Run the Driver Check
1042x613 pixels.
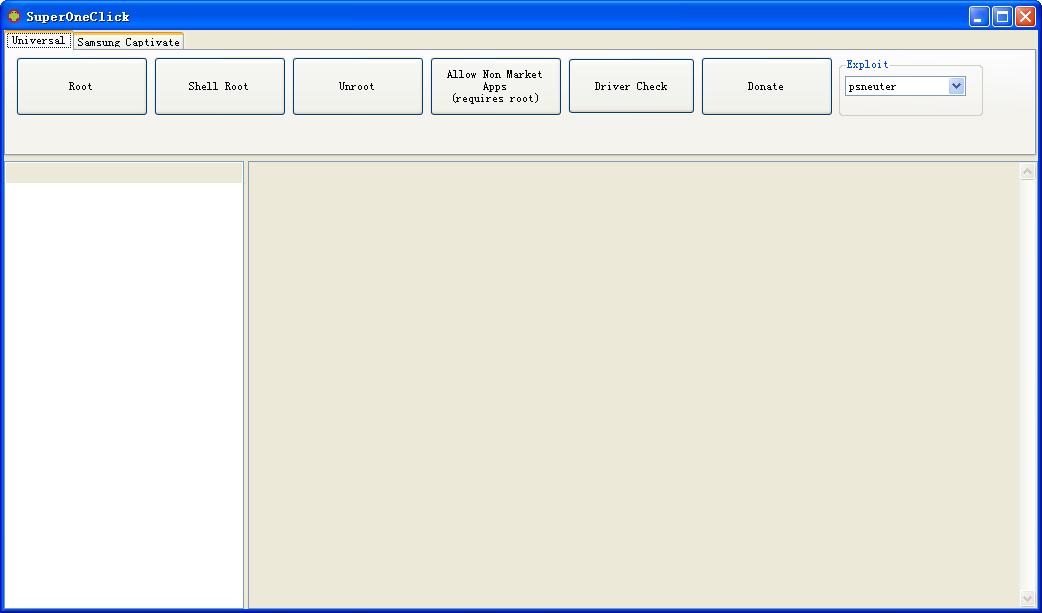[631, 86]
